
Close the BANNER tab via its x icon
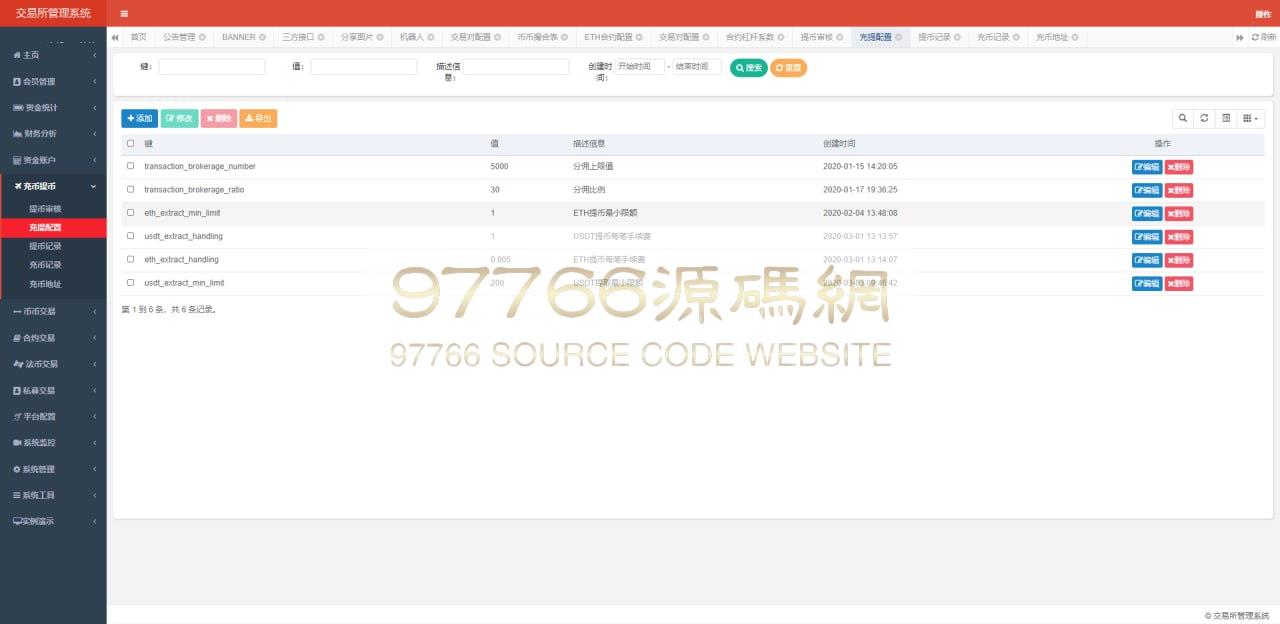(x=262, y=37)
